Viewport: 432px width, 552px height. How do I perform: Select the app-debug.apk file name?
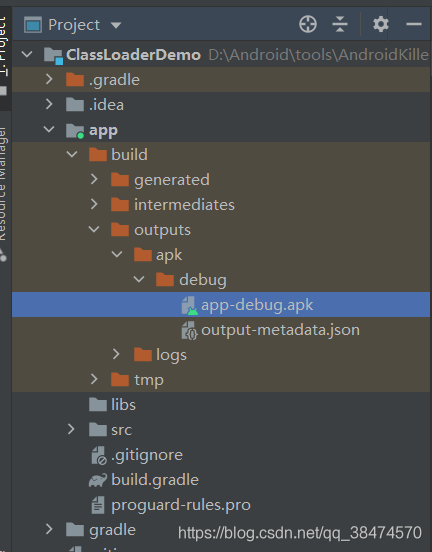pyautogui.click(x=257, y=305)
